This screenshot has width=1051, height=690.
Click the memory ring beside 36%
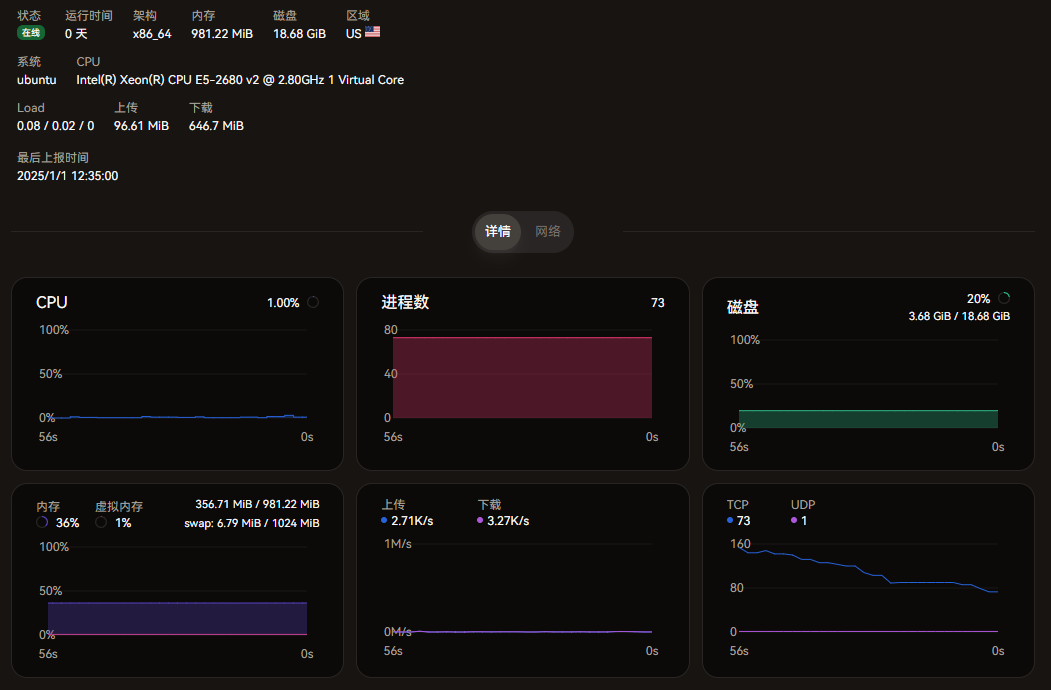coord(42,522)
